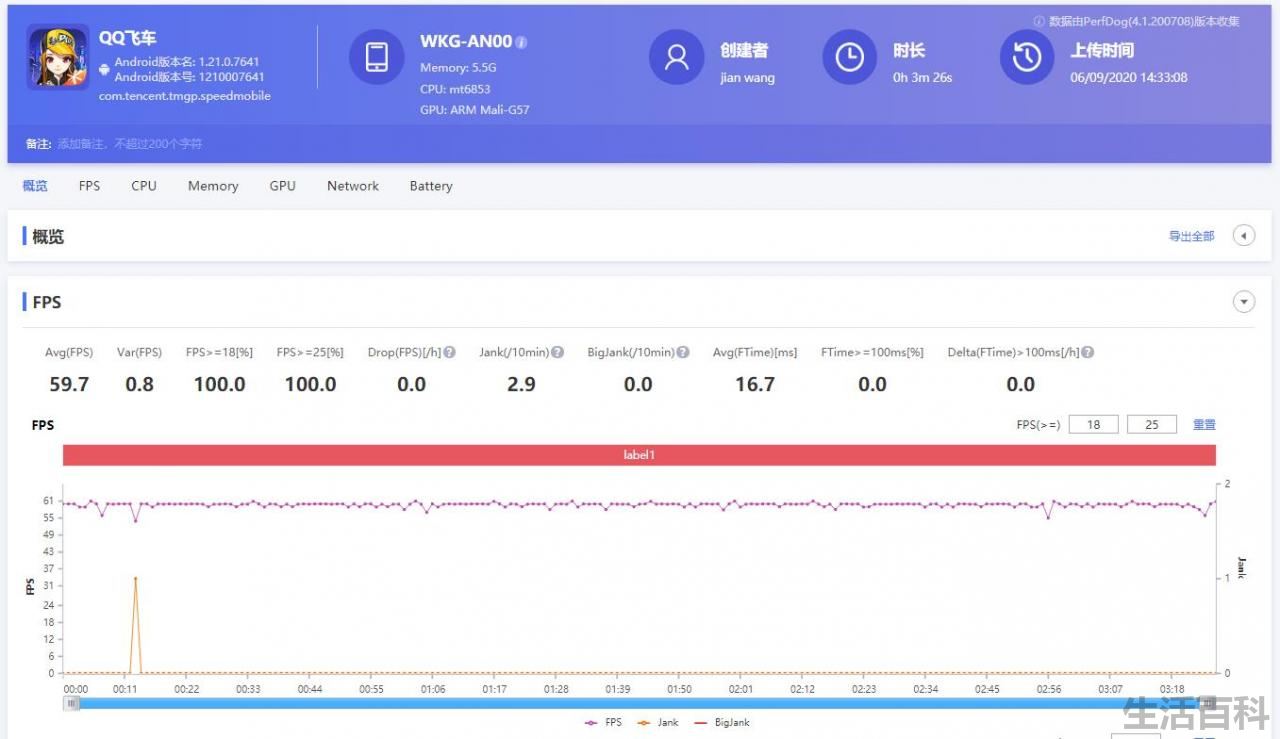The width and height of the screenshot is (1280, 739).
Task: Switch to the FPS tab
Action: click(x=90, y=186)
